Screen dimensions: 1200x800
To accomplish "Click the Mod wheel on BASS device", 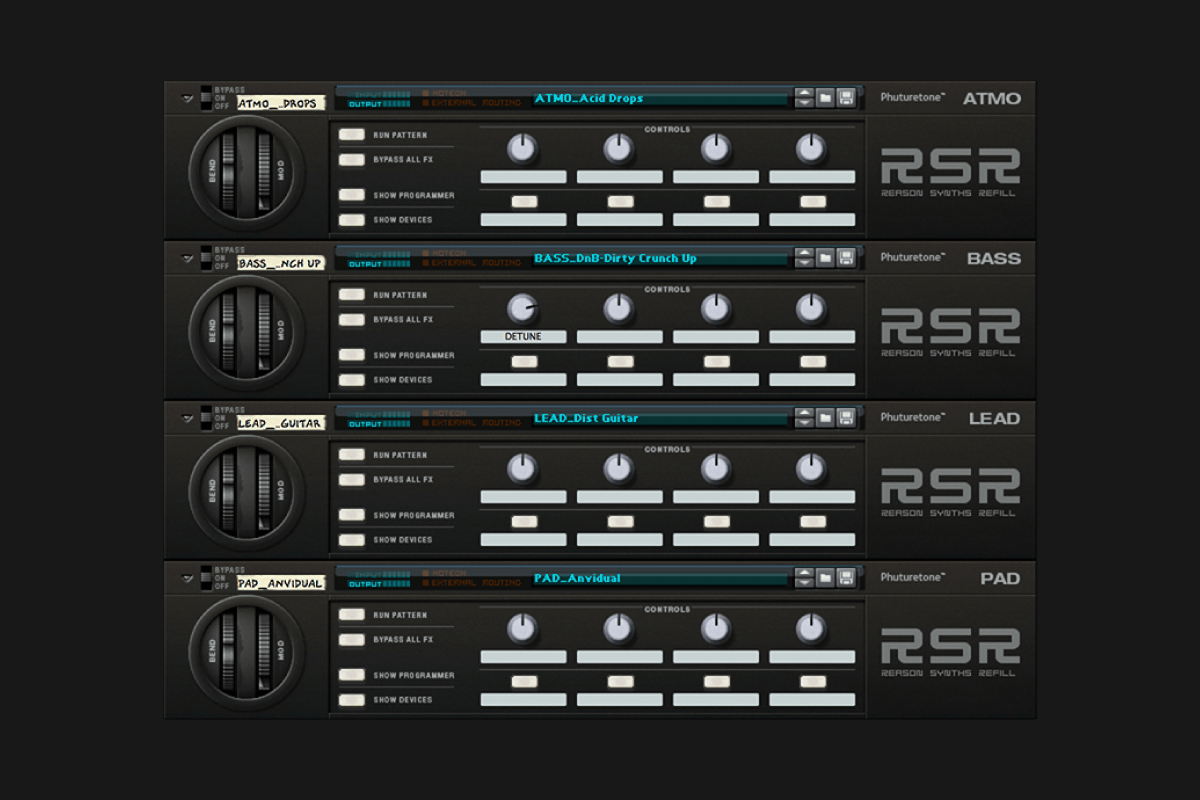I will click(x=265, y=331).
